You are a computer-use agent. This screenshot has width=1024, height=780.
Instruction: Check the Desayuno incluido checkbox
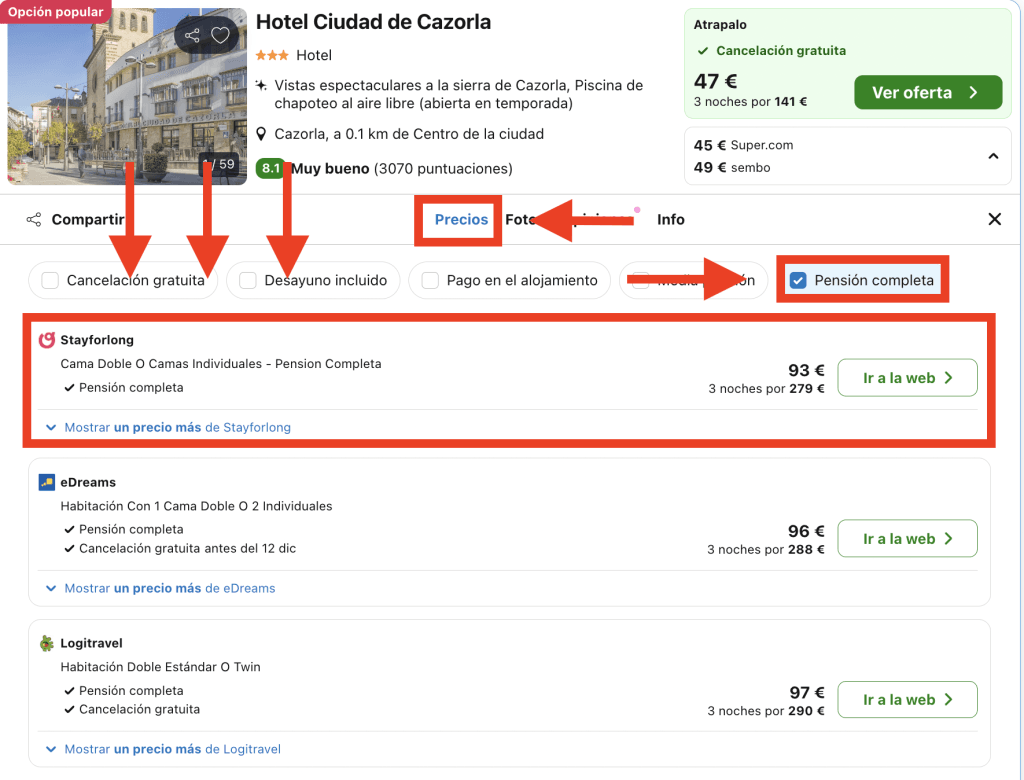tap(248, 281)
